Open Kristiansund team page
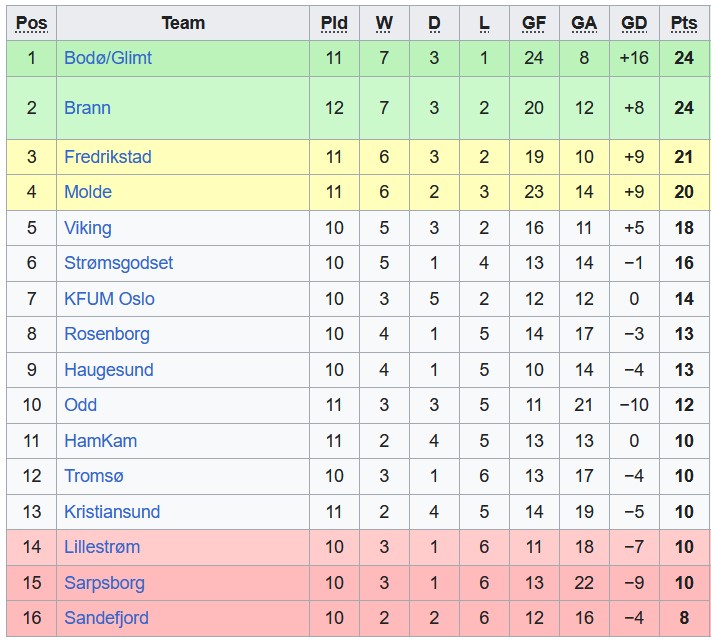This screenshot has width=711, height=640. 112,512
